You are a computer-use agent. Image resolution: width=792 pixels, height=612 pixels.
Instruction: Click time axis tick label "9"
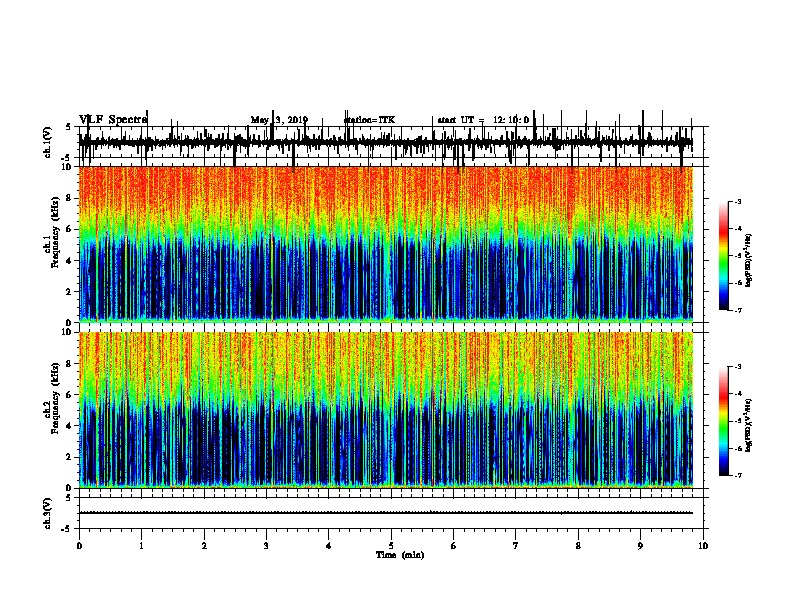(x=640, y=546)
